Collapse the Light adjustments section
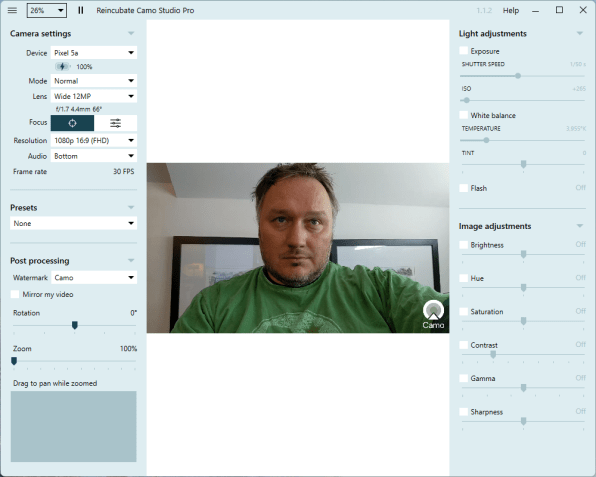The image size is (596, 477). pyautogui.click(x=580, y=33)
